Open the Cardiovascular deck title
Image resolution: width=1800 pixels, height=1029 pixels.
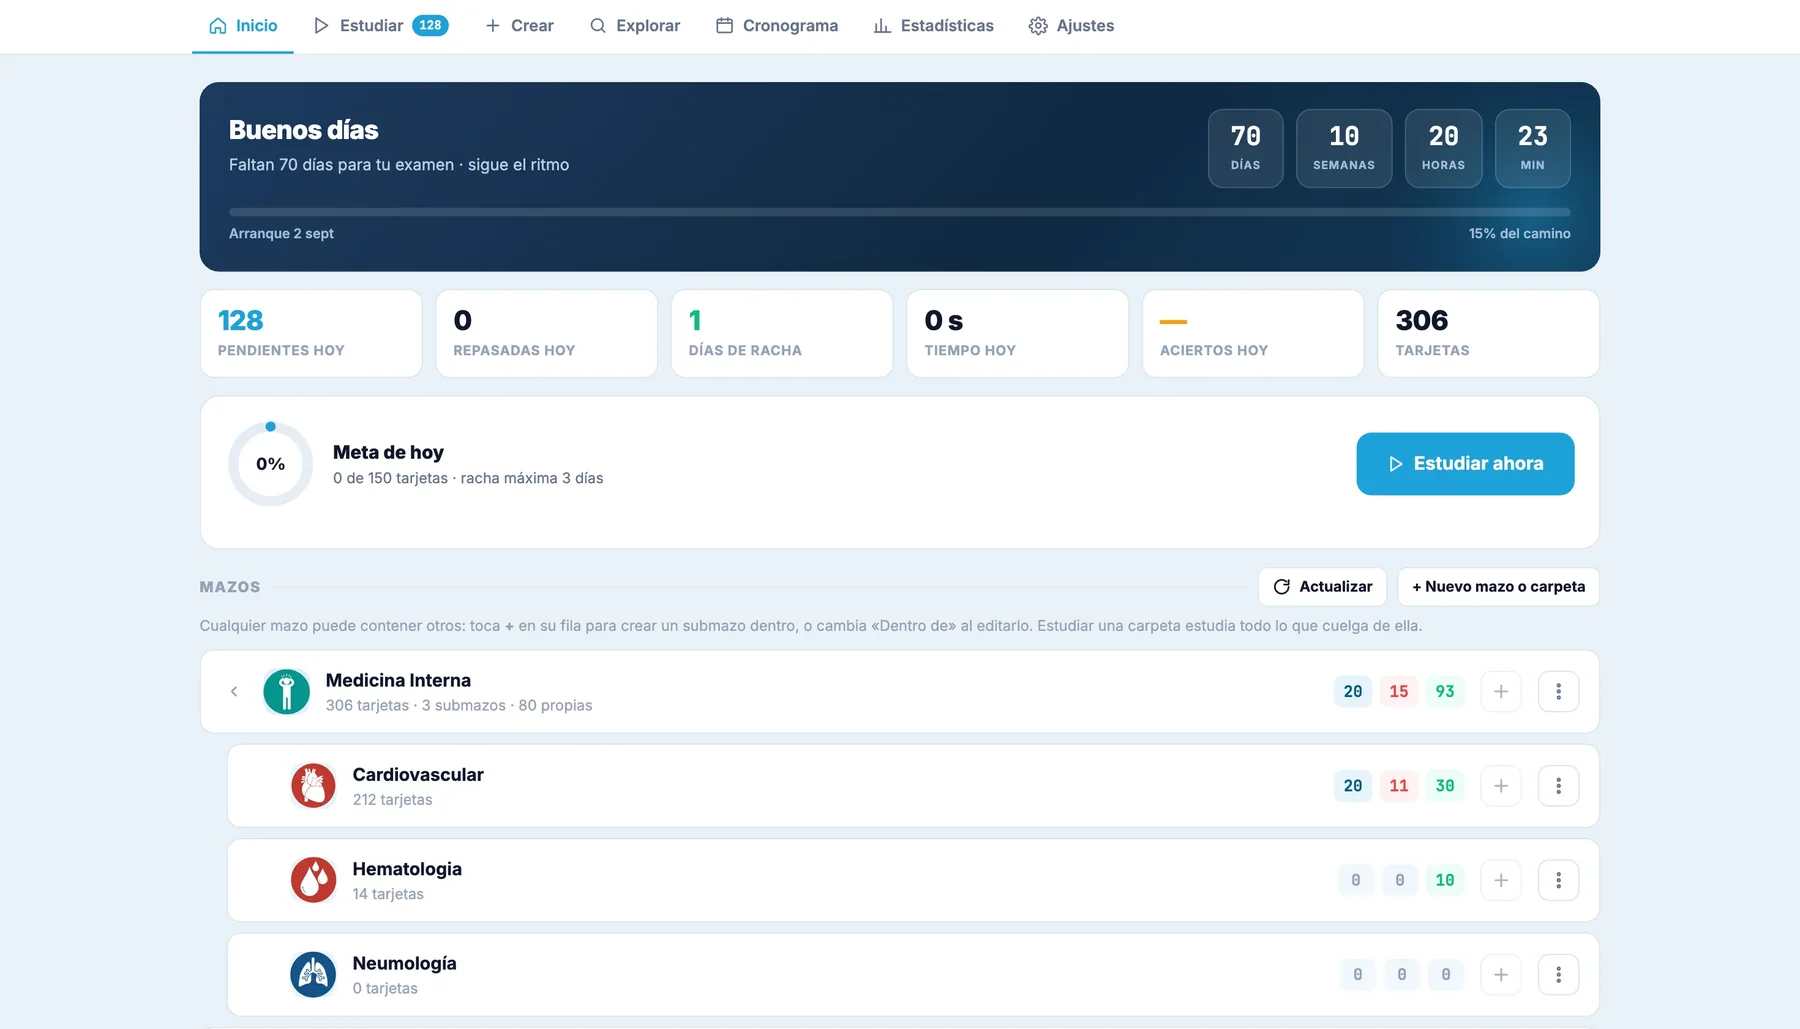pyautogui.click(x=418, y=775)
